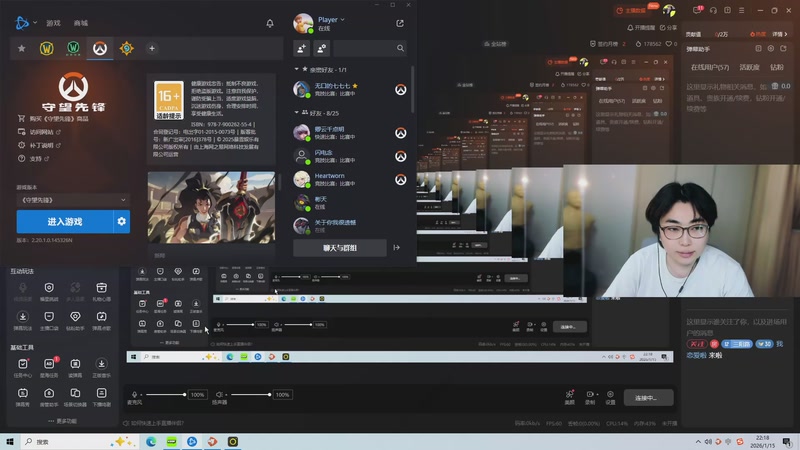The height and width of the screenshot is (450, 800).
Task: Adjust the microphone volume slider
Action: click(x=164, y=394)
